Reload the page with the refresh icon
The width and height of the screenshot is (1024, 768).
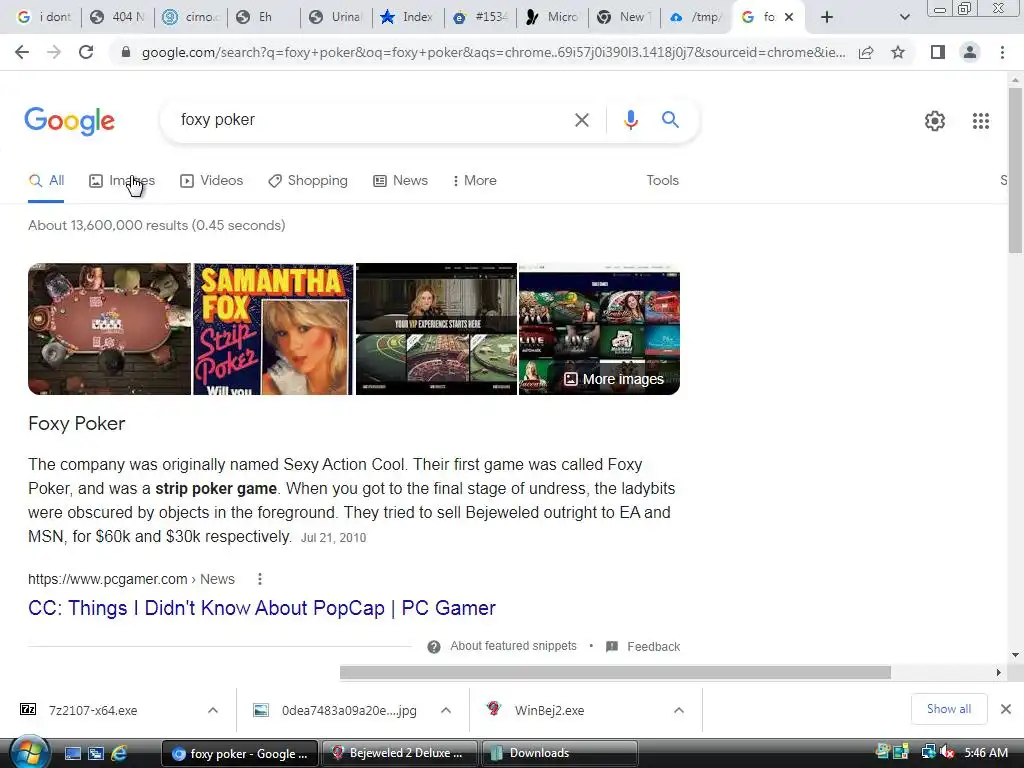[86, 52]
